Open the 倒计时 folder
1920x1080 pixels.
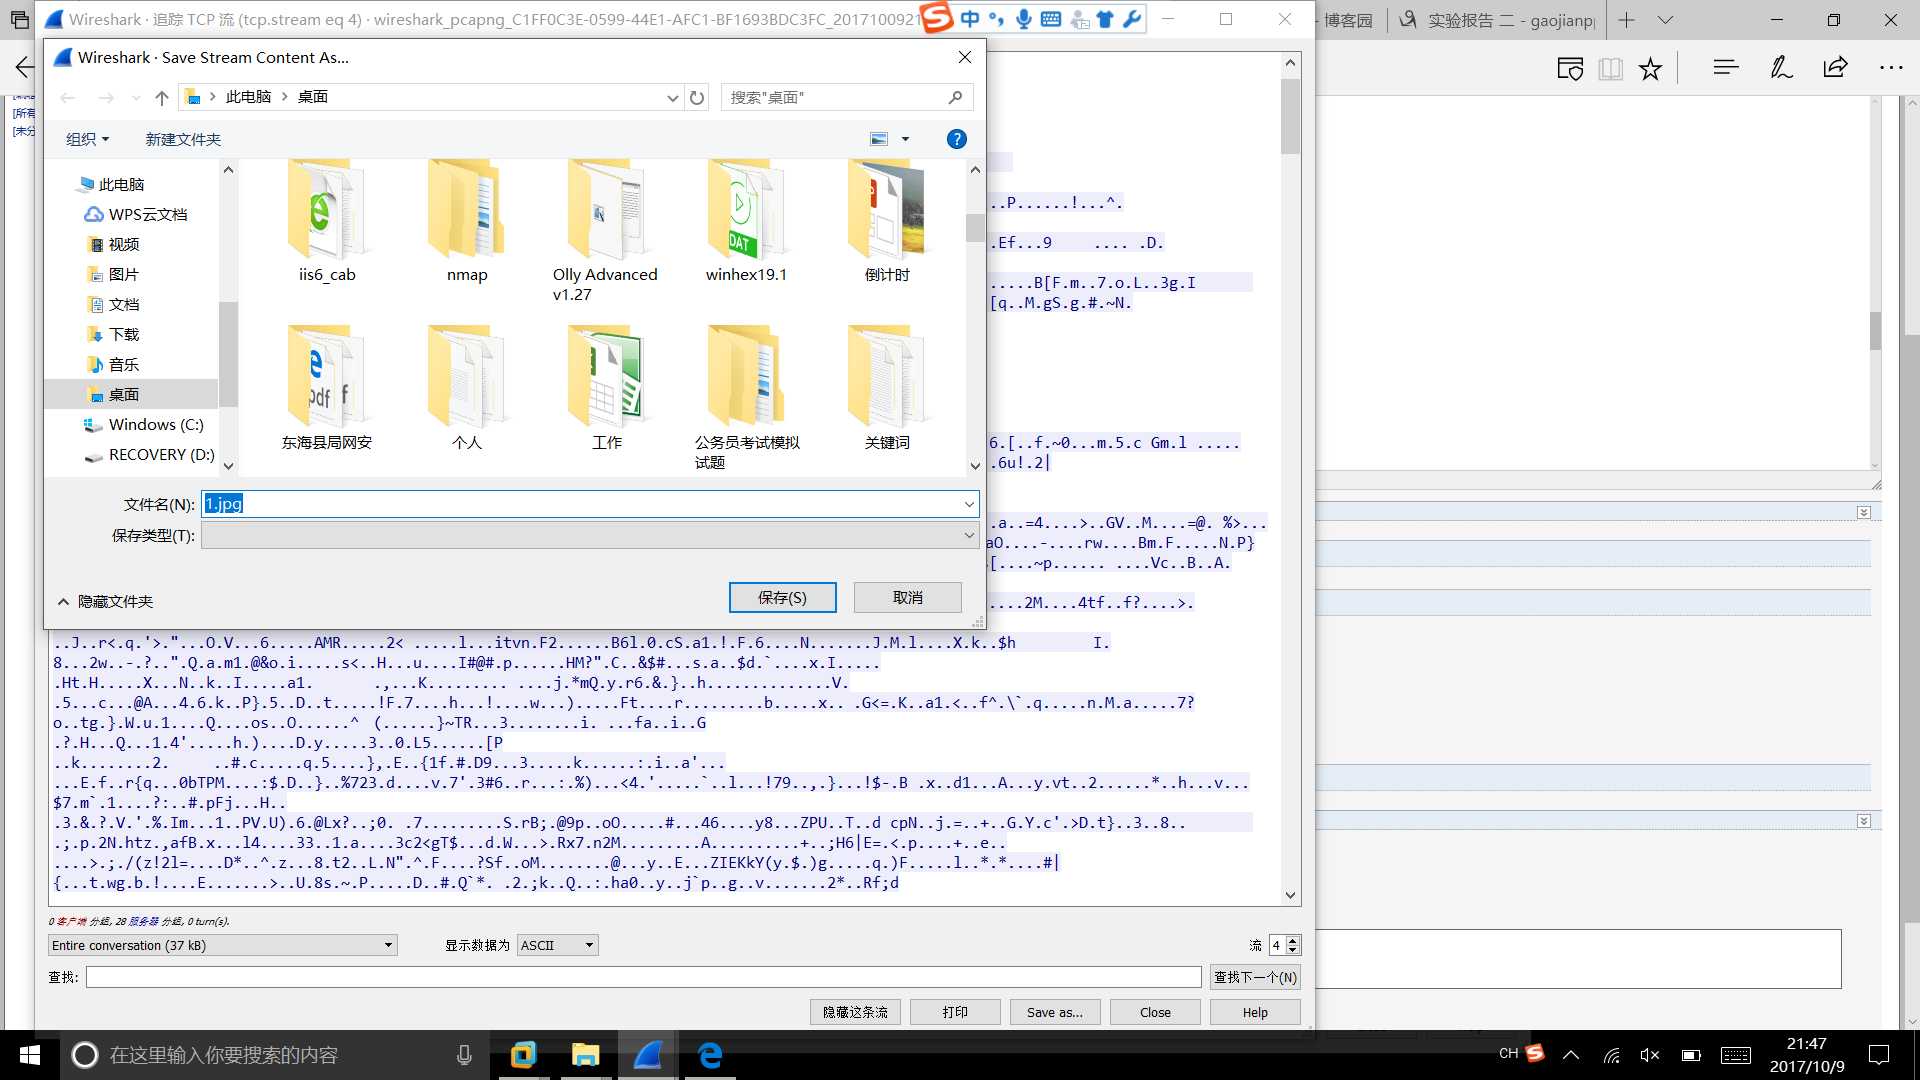[x=886, y=222]
